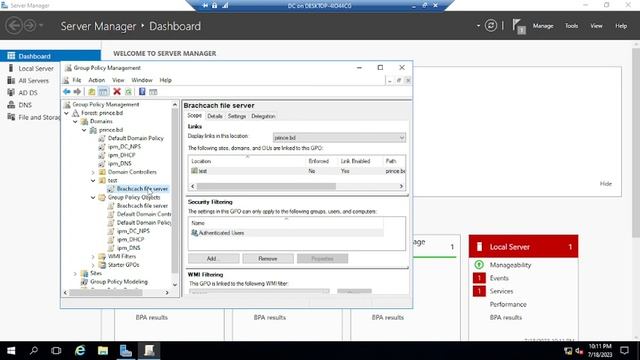Click the Add... button under Security Filtering
Viewport: 640px width, 360px height.
pyautogui.click(x=213, y=259)
